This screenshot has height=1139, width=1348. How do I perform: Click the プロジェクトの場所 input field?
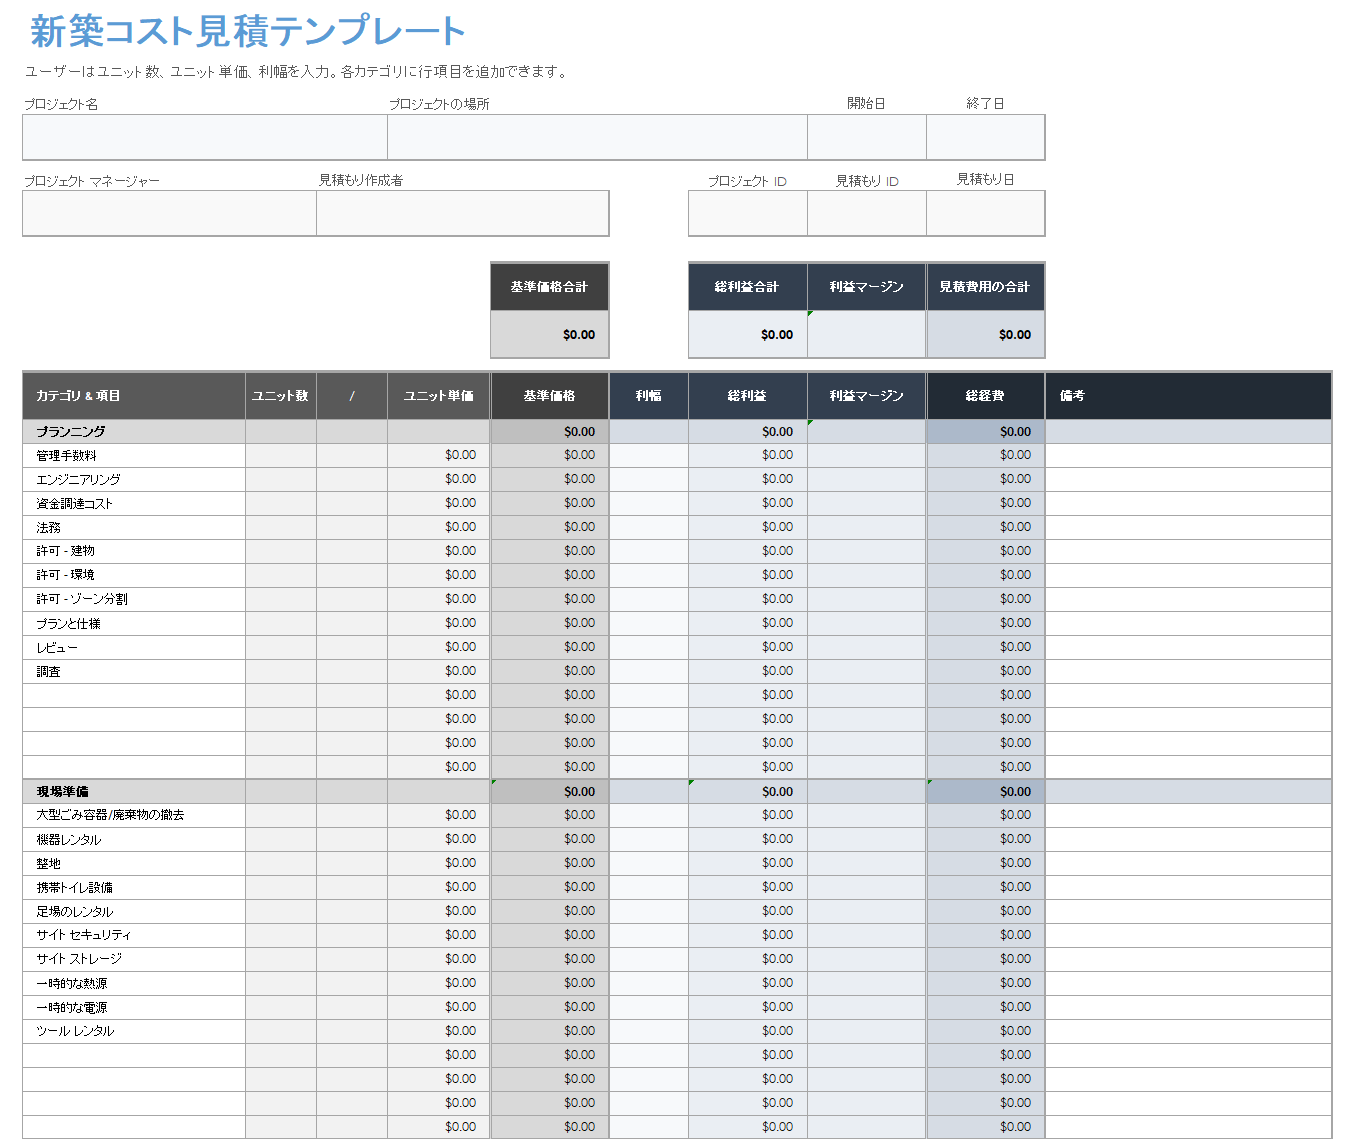(x=597, y=137)
